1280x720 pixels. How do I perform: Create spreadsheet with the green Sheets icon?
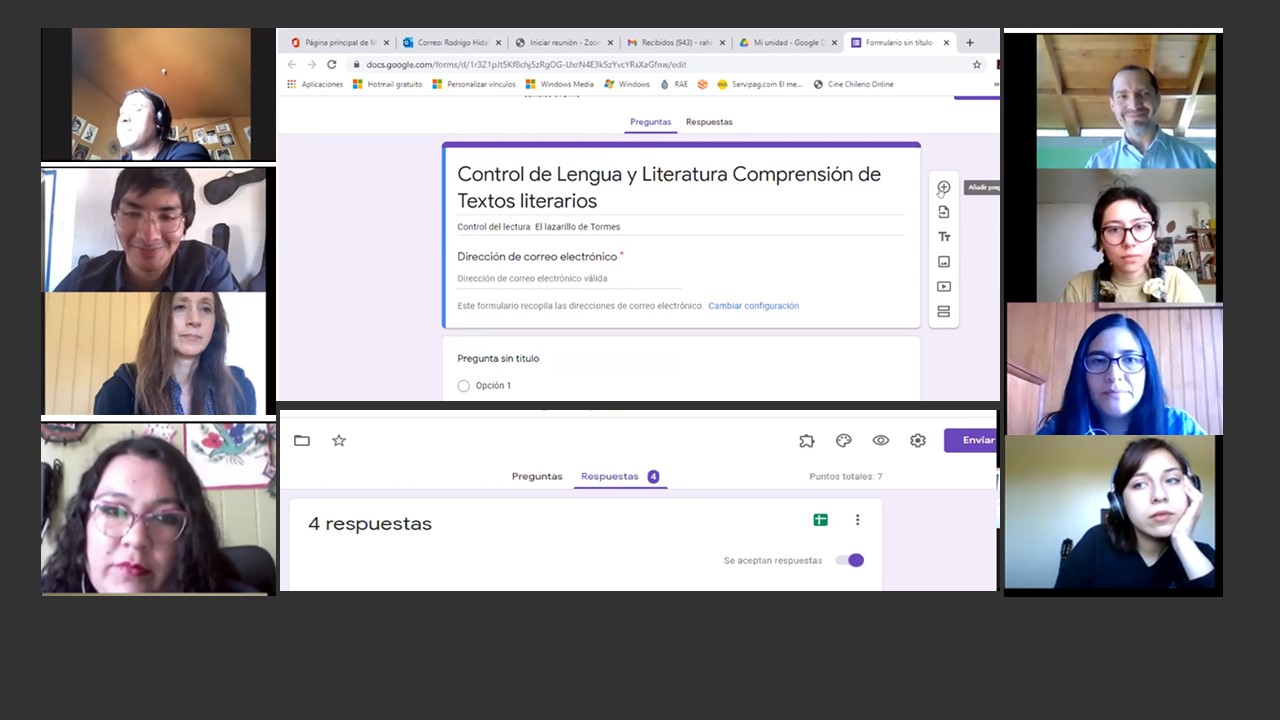[x=820, y=520]
